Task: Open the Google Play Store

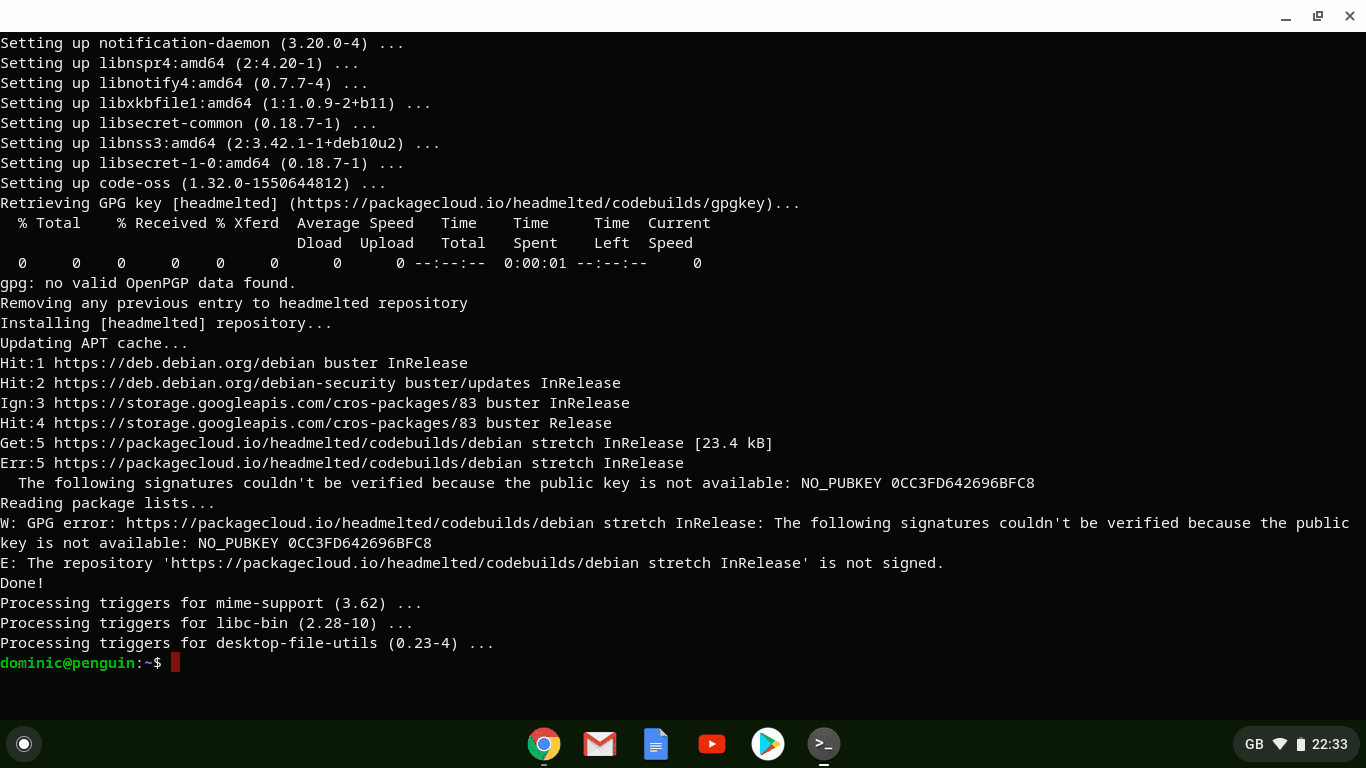Action: point(767,744)
